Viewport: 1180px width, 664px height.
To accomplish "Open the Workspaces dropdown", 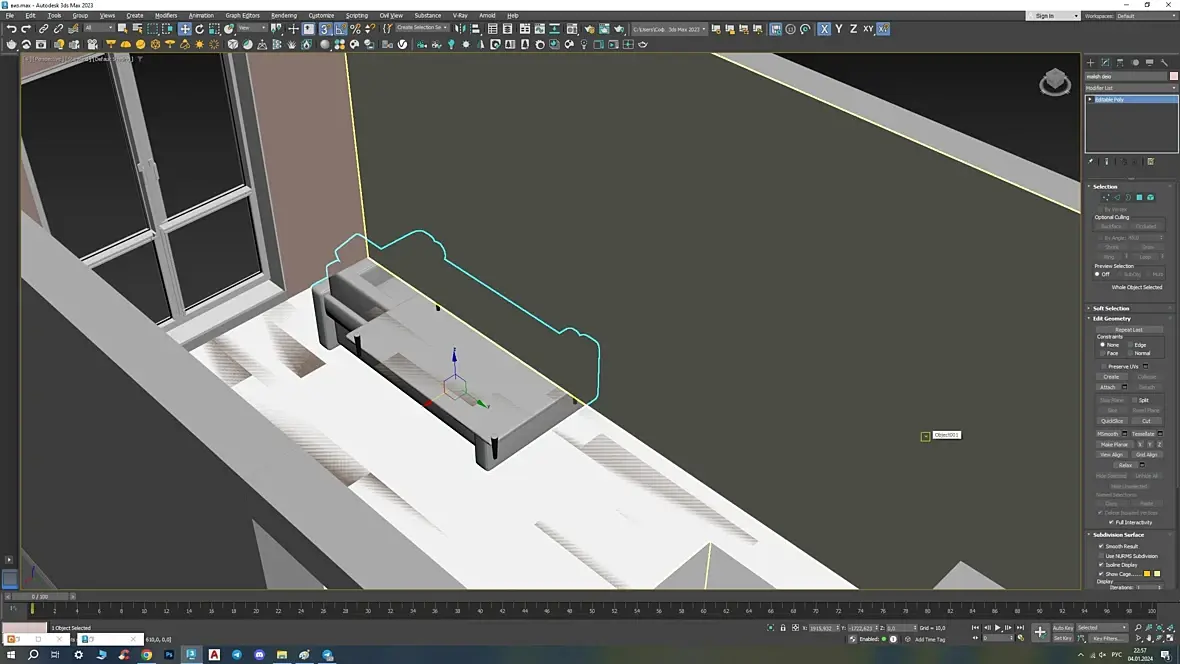I will (x=1146, y=16).
